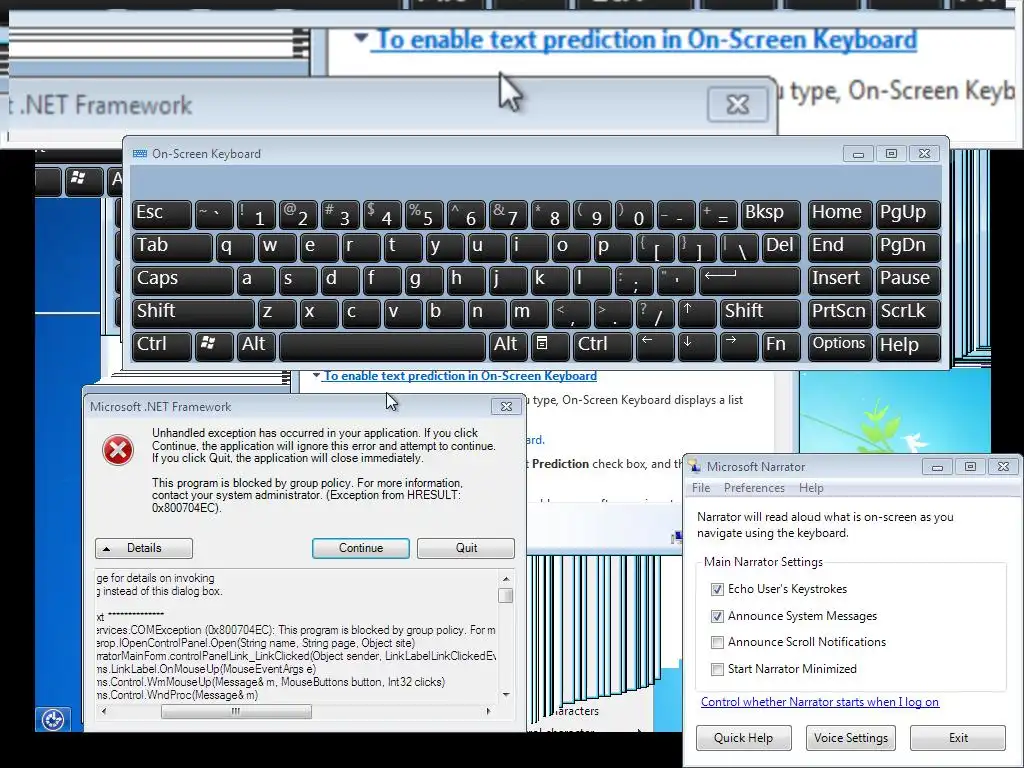Click the magnified On-Screen Keyboard text prediction link
The image size is (1024, 768).
tap(647, 39)
